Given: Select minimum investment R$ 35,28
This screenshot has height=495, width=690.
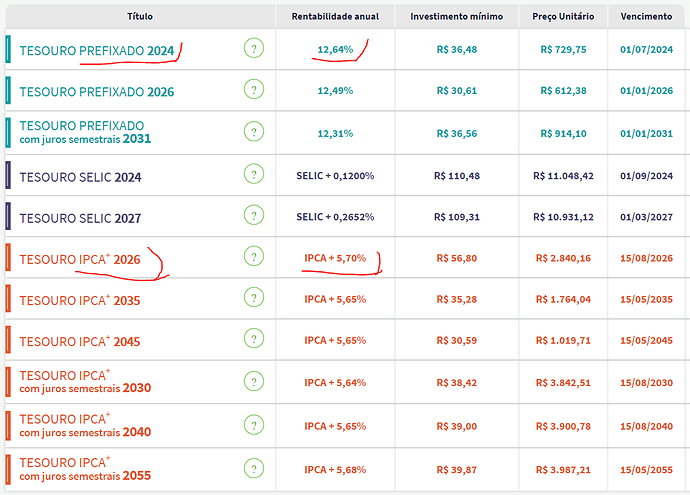Looking at the screenshot, I should coord(457,299).
